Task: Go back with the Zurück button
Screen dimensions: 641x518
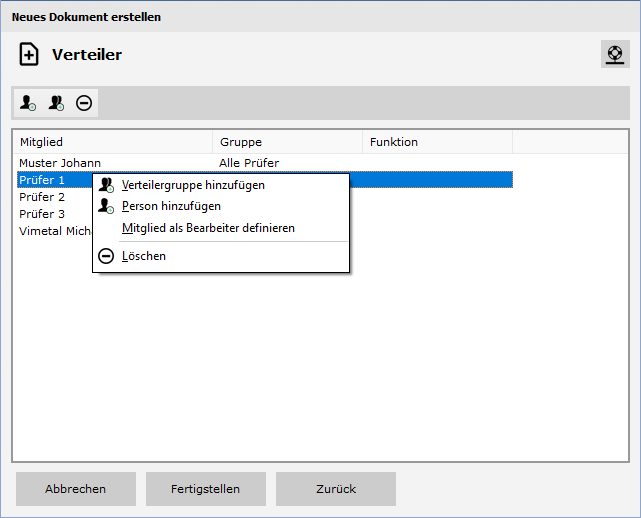Action: pos(336,489)
